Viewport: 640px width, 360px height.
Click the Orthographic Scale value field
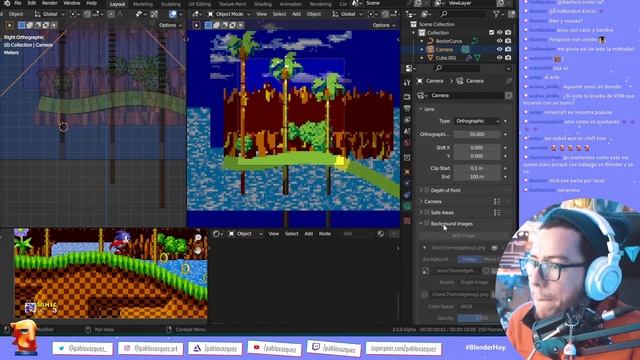click(477, 134)
